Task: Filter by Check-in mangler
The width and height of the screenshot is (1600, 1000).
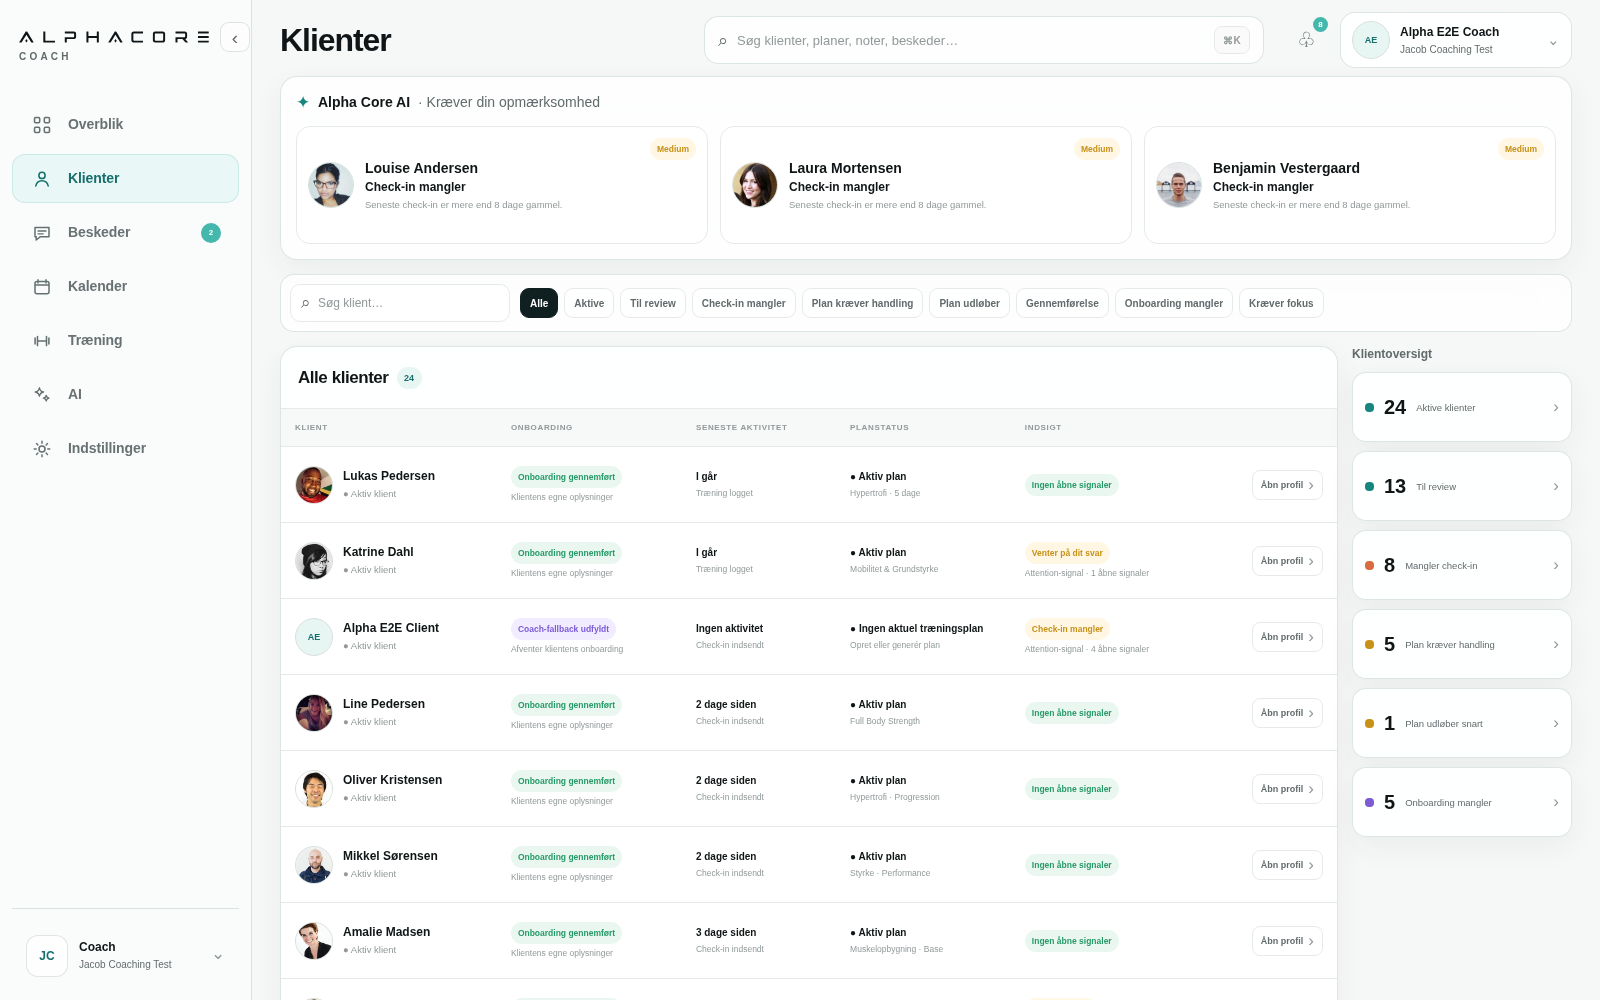Action: (744, 303)
